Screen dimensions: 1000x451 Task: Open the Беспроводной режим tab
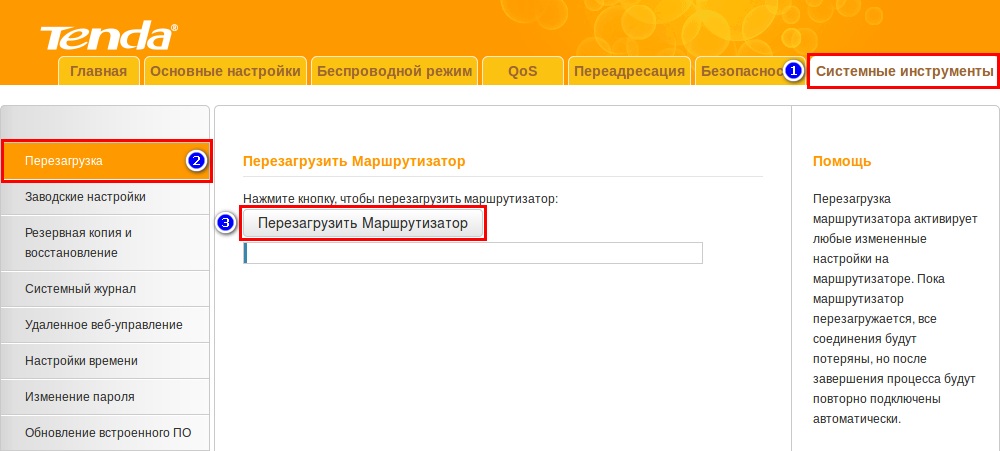tap(395, 71)
